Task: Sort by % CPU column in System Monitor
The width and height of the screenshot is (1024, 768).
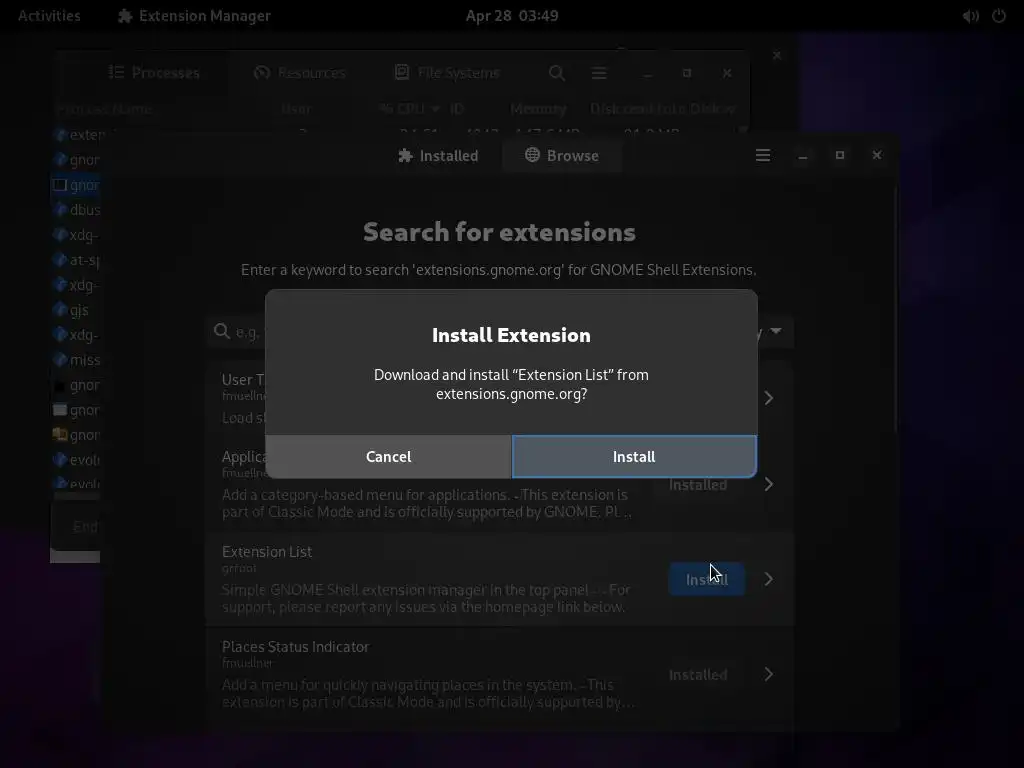Action: pyautogui.click(x=409, y=109)
